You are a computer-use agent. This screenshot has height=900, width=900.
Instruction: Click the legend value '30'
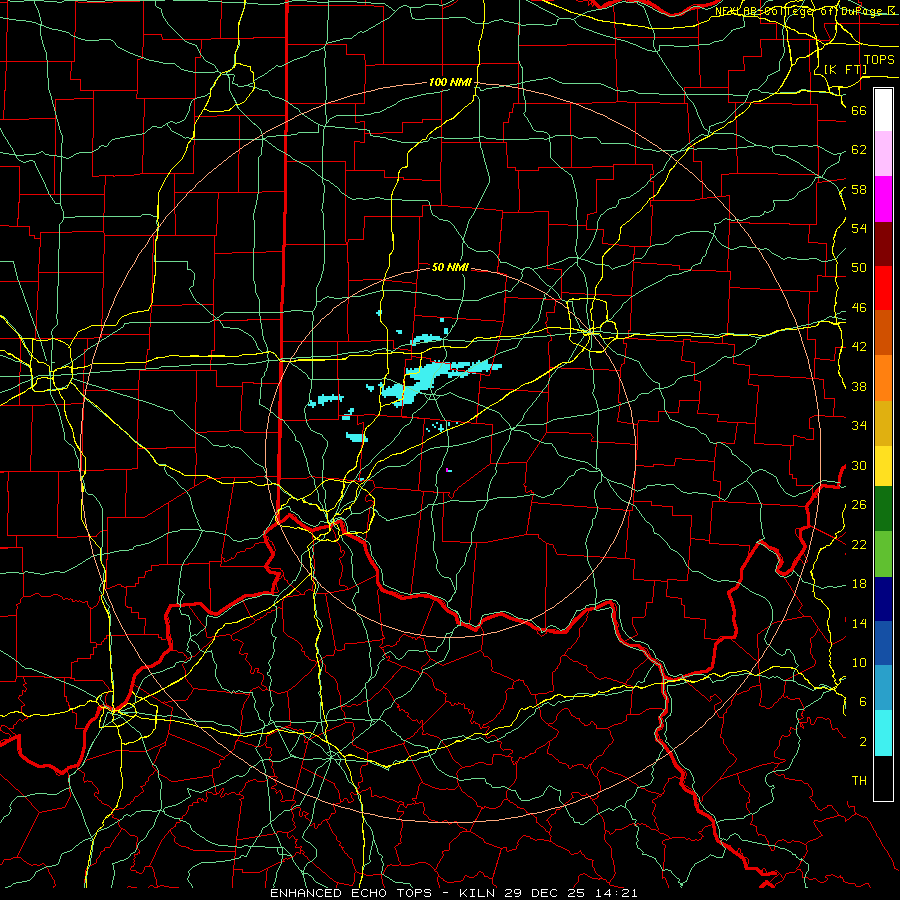(859, 465)
